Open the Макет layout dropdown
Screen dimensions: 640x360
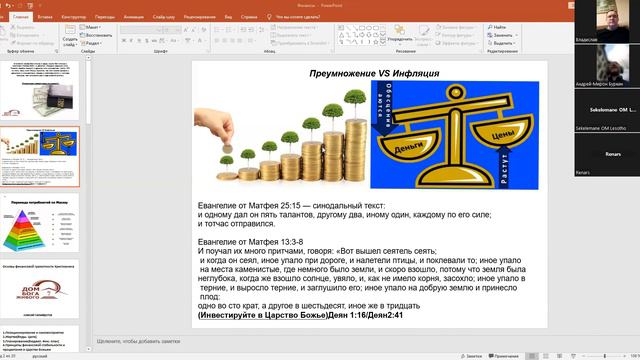point(91,27)
